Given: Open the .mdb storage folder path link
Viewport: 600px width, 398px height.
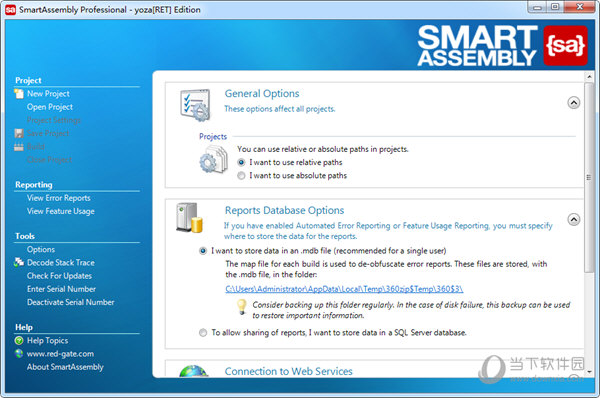Looking at the screenshot, I should tap(344, 289).
